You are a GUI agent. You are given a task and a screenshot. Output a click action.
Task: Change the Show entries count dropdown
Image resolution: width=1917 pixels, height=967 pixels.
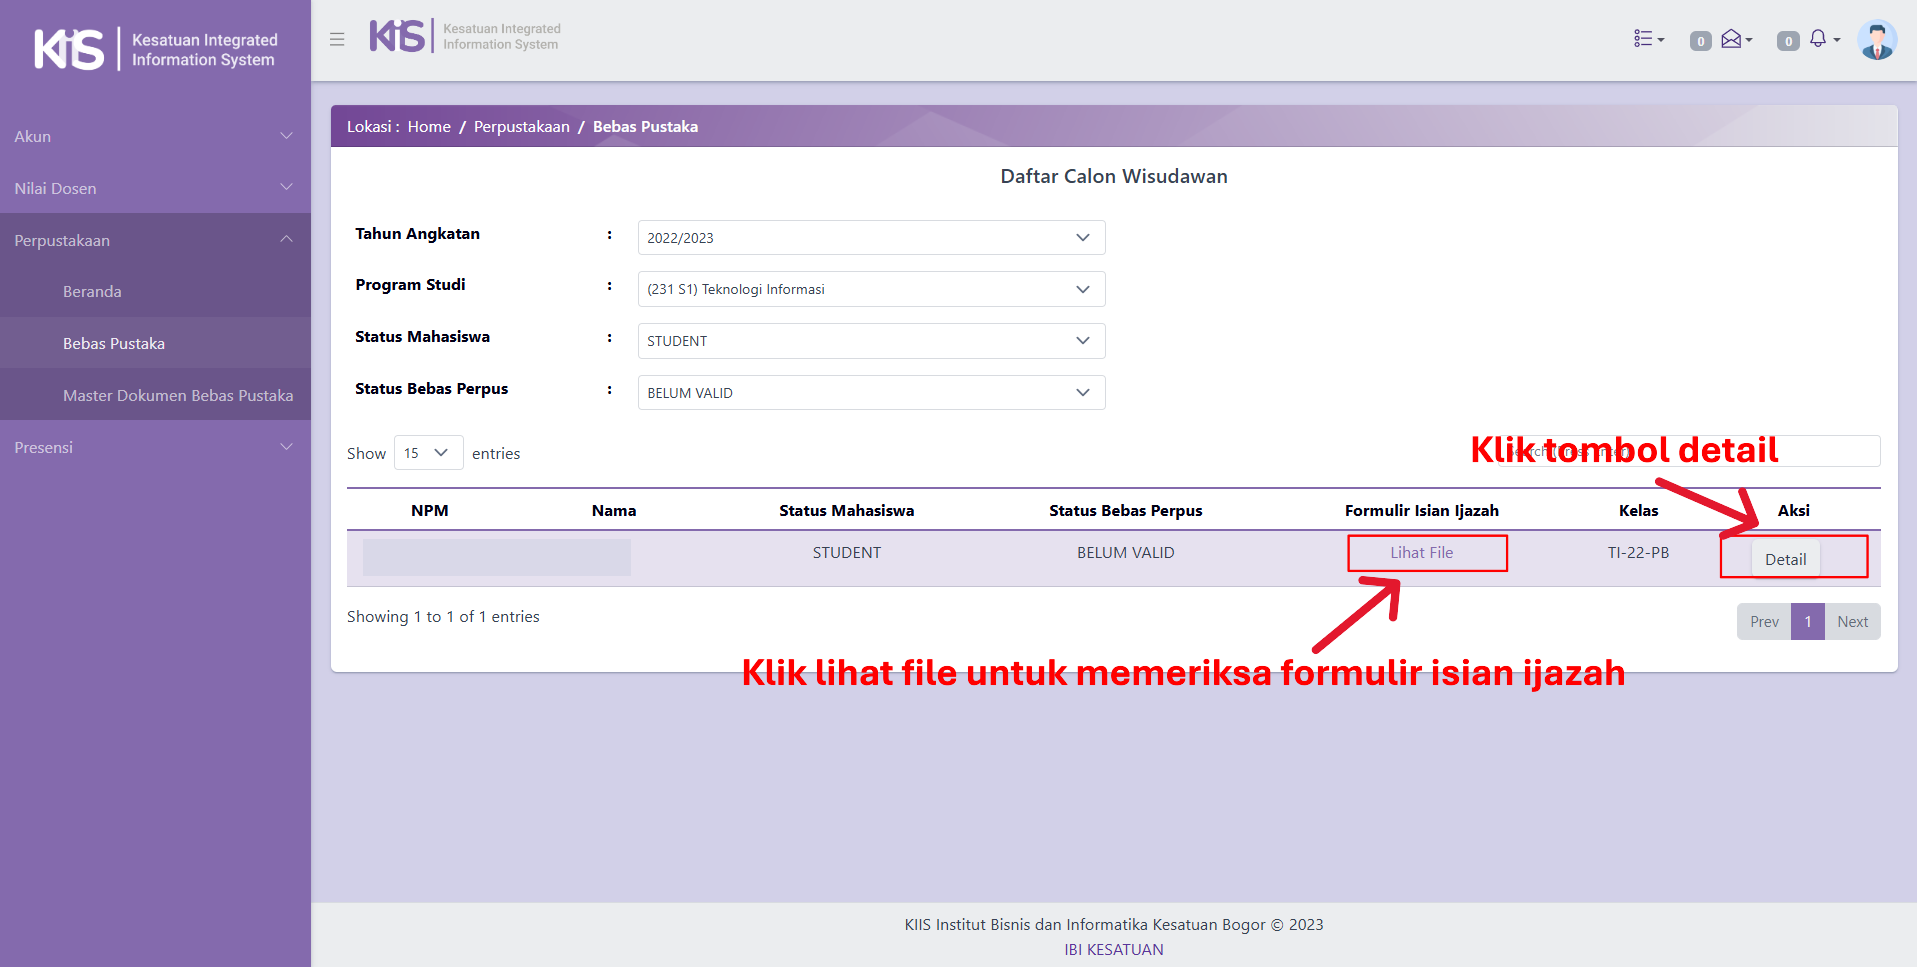coord(428,453)
